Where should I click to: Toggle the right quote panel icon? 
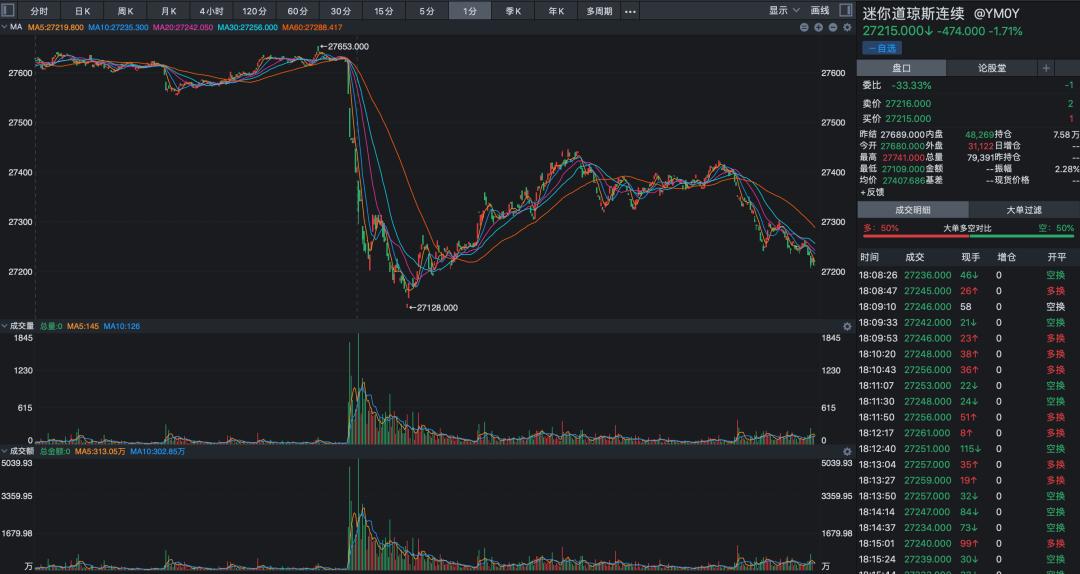point(846,11)
